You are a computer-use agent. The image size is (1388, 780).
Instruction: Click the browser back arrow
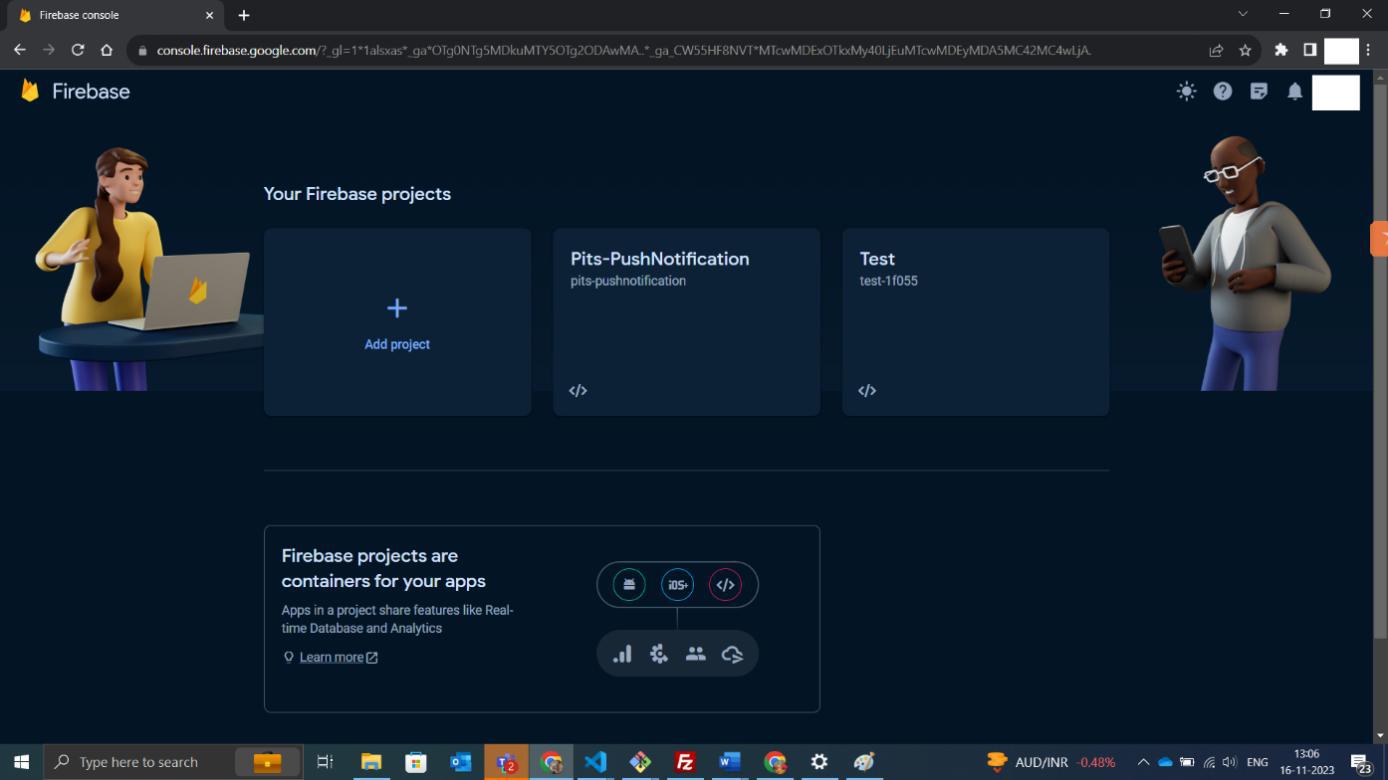pos(20,50)
